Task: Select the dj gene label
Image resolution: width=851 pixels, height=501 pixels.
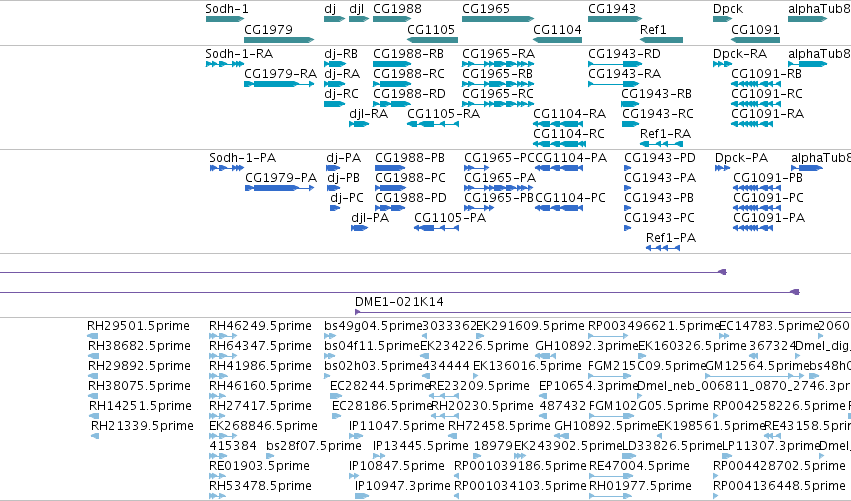Action: point(330,9)
